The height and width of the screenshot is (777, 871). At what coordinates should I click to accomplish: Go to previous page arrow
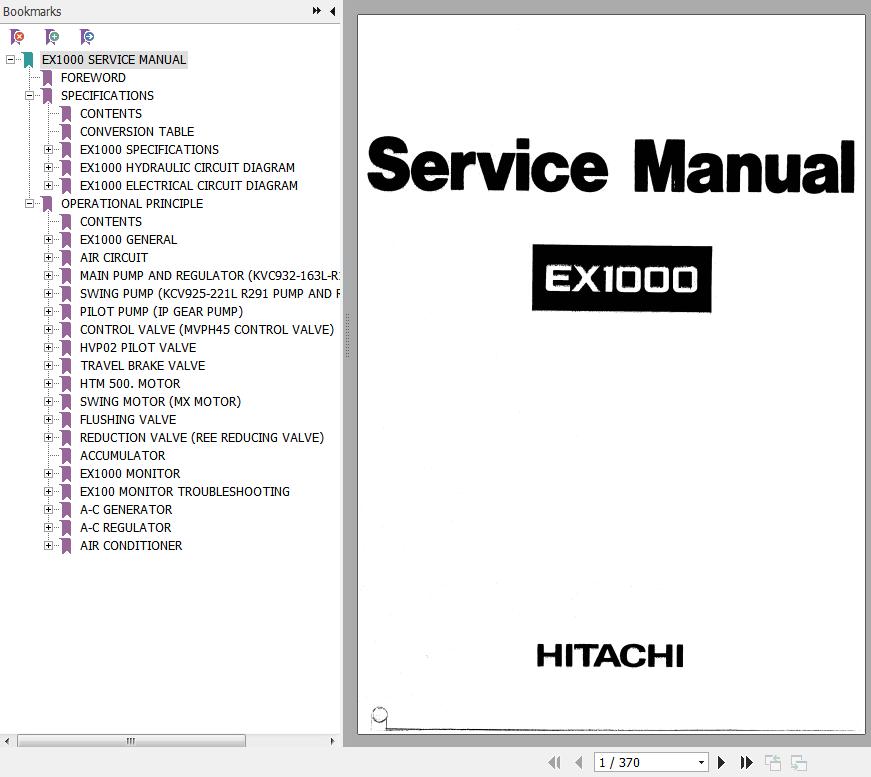pos(579,763)
